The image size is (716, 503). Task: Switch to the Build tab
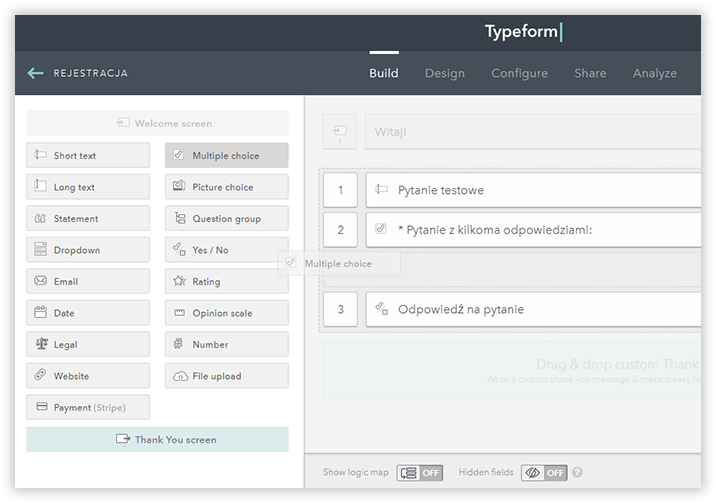[x=384, y=73]
